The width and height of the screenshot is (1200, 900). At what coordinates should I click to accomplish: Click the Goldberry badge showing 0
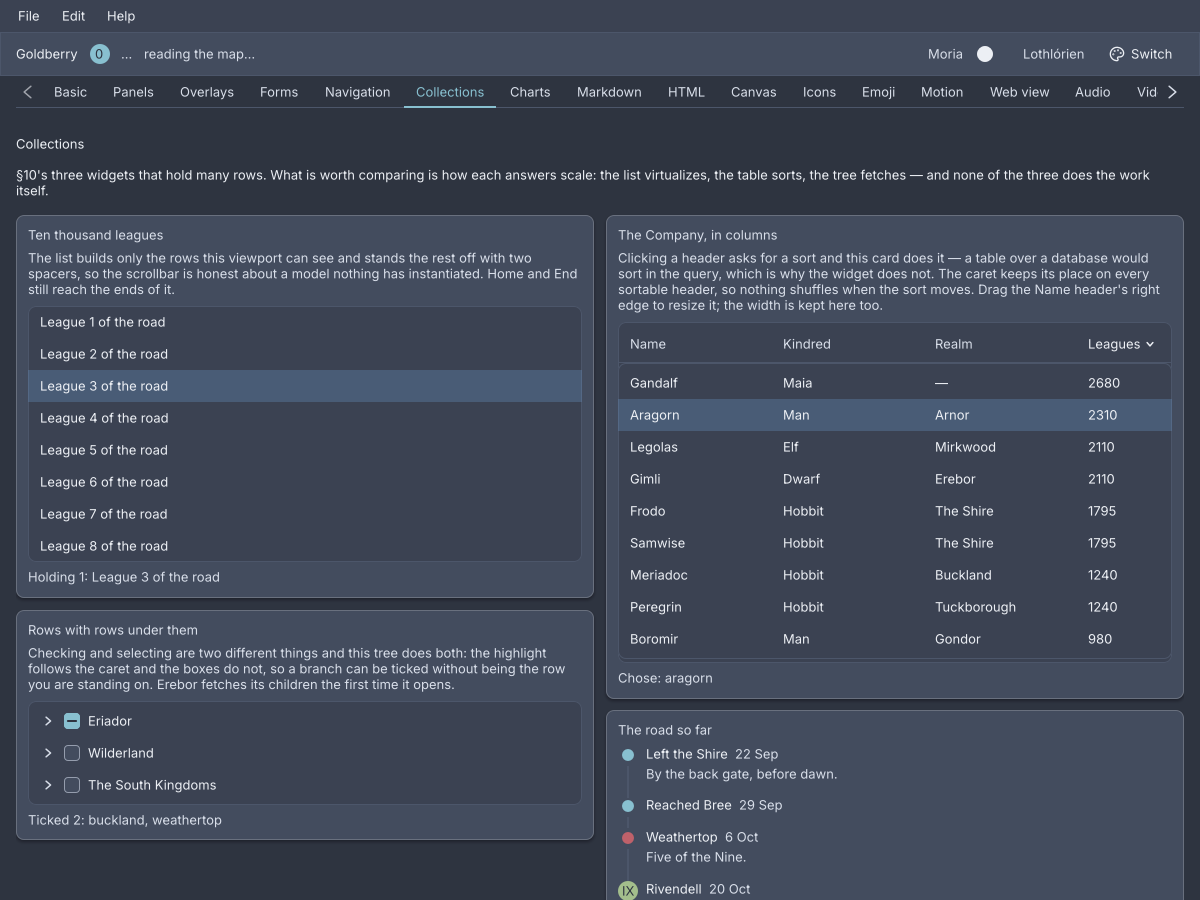click(100, 54)
